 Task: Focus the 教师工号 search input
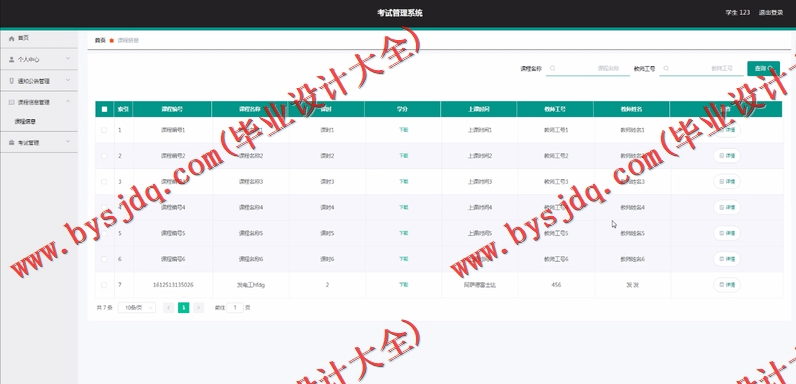[701, 68]
